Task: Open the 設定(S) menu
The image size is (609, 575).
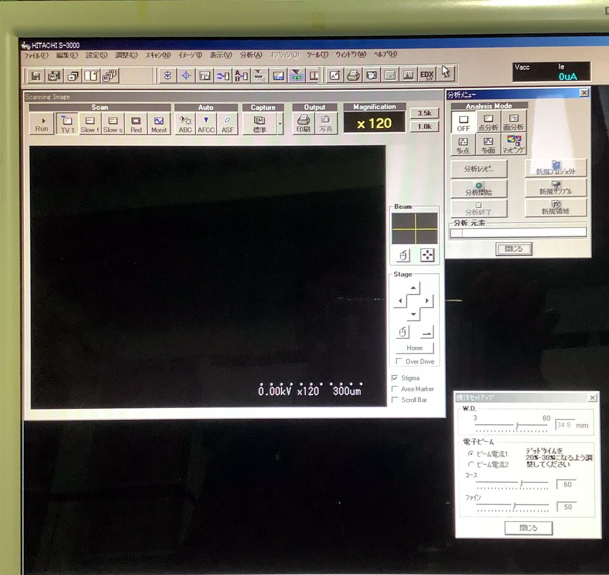Action: point(96,55)
